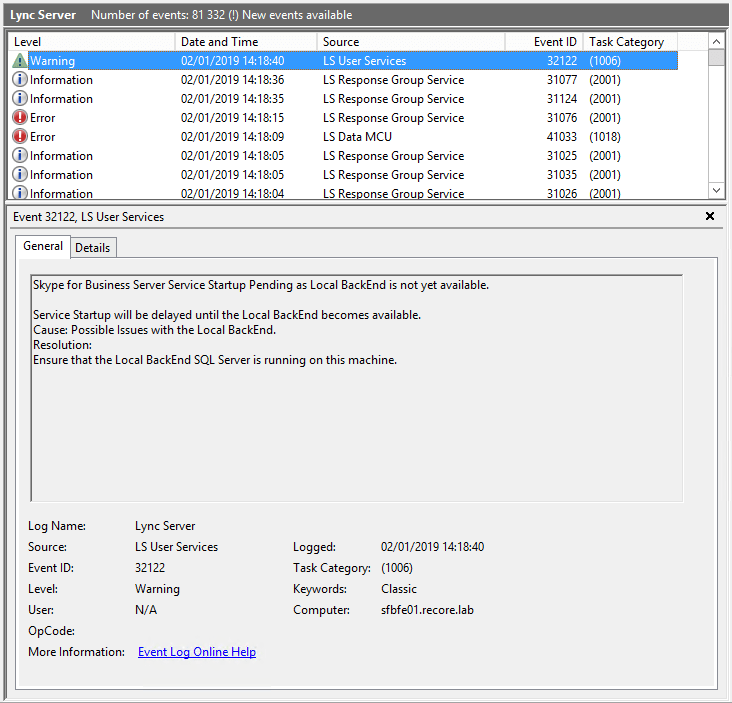Screen dimensions: 732x703
Task: Sort by the Source column header
Action: [x=411, y=42]
